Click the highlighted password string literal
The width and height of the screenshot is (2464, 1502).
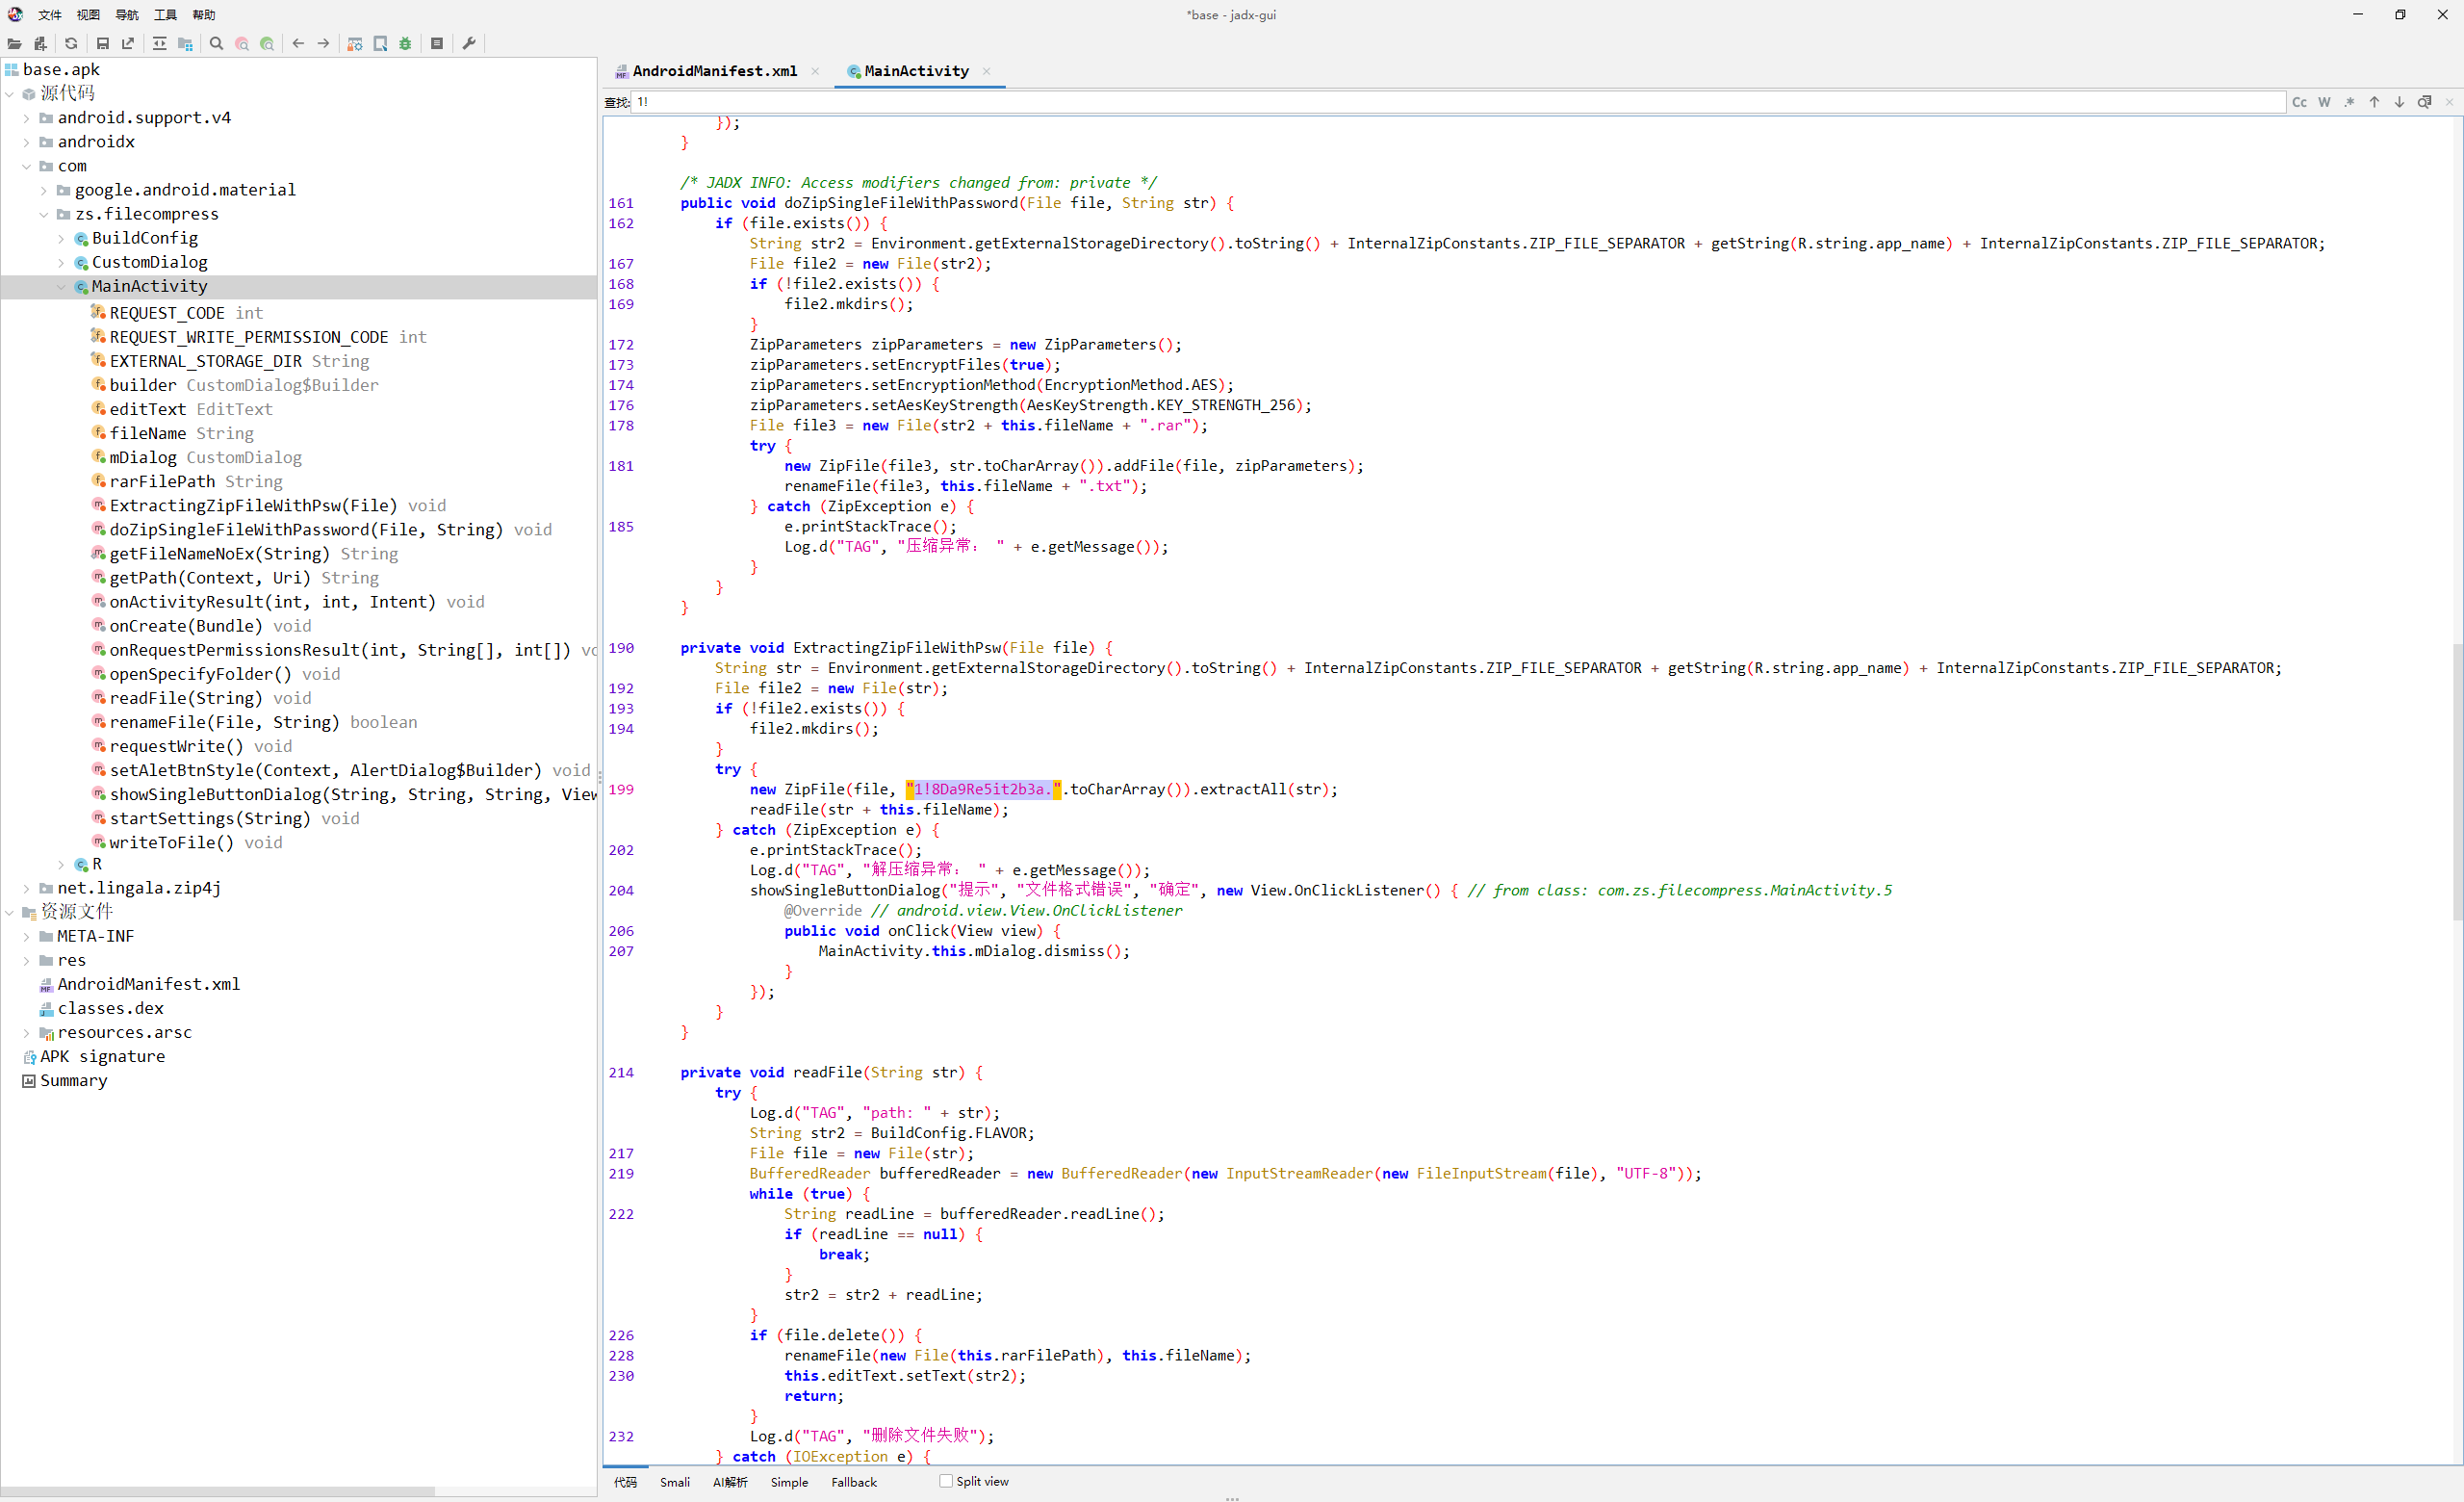(x=983, y=789)
